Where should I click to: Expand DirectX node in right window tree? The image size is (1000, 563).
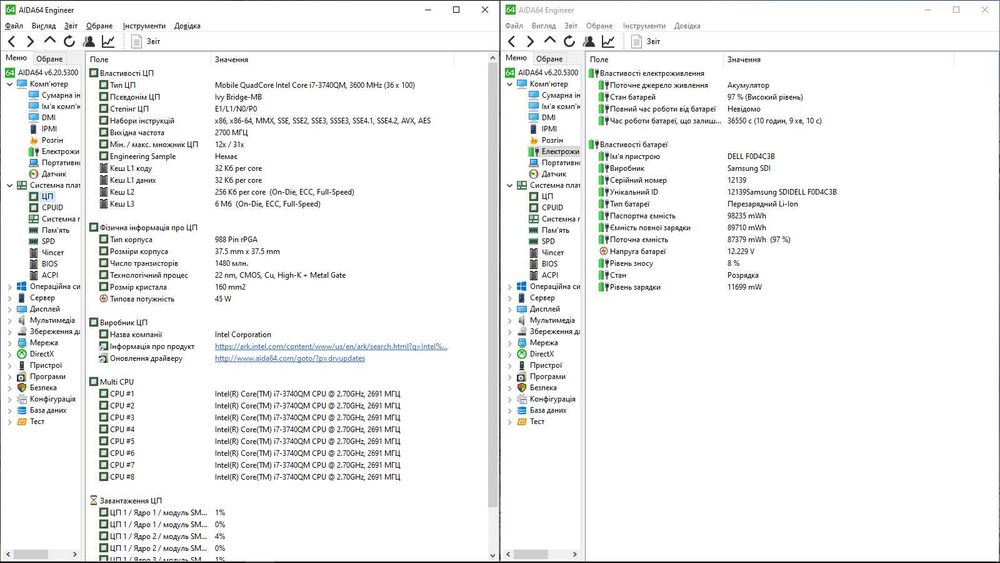(x=510, y=355)
